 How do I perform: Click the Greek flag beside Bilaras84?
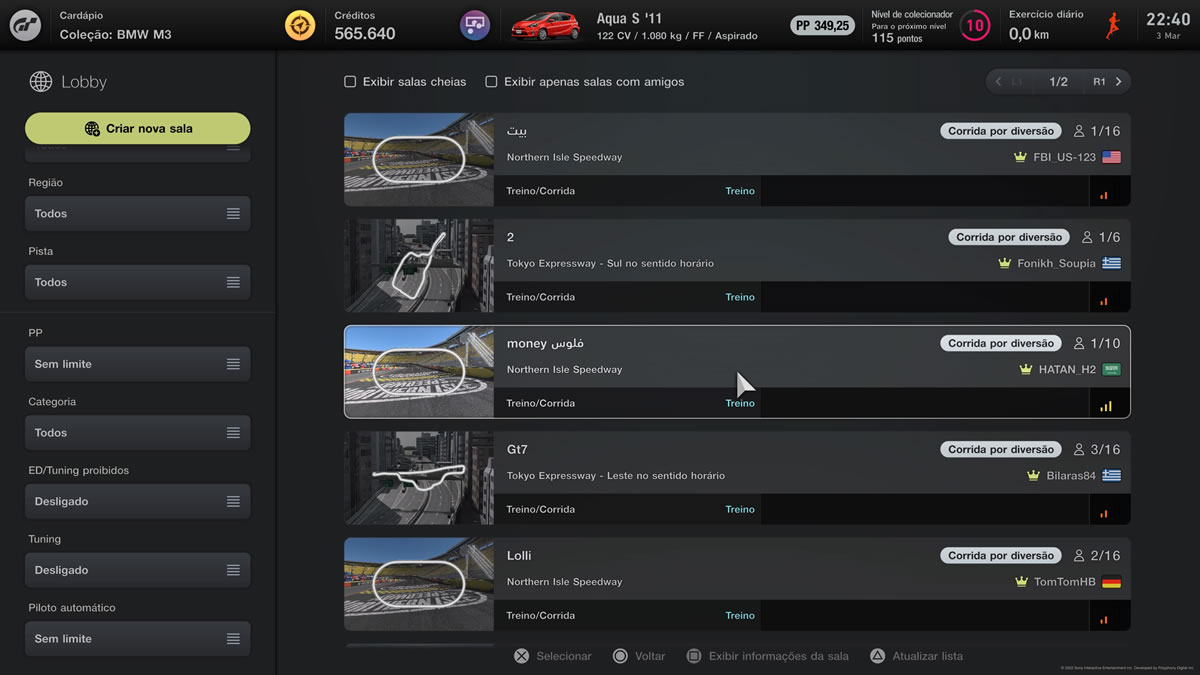click(1111, 475)
